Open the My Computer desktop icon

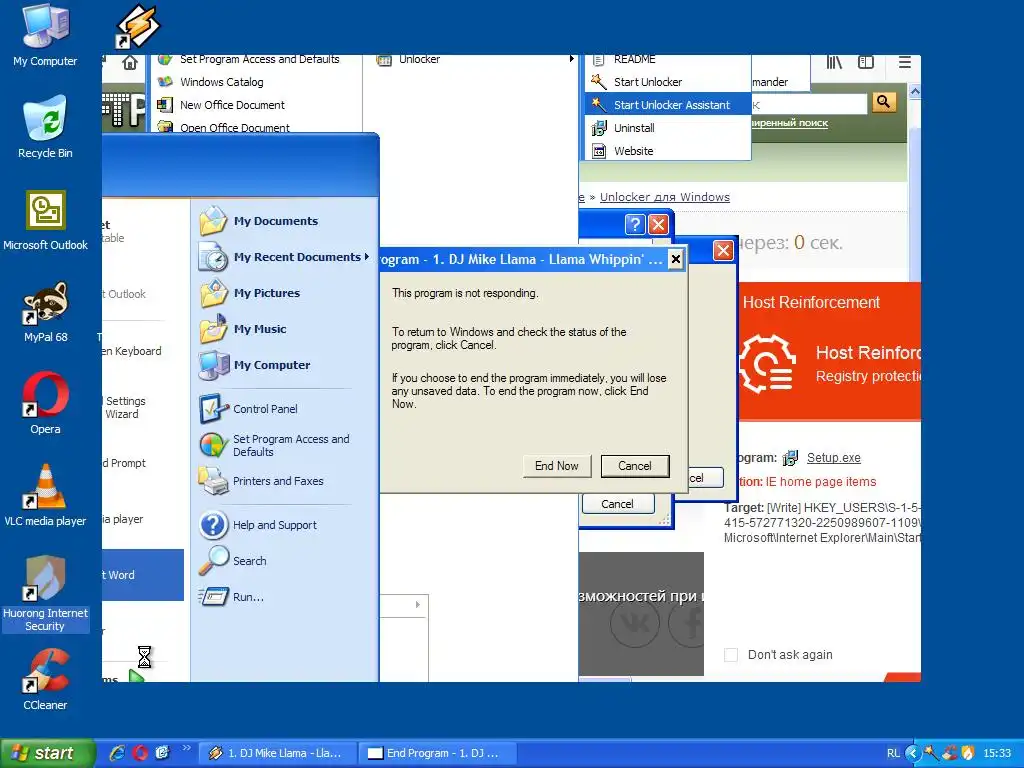pos(45,35)
